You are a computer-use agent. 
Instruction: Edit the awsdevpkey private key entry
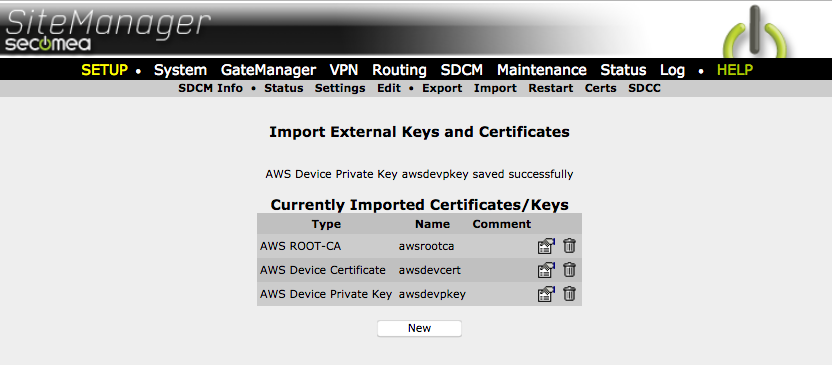click(x=545, y=294)
